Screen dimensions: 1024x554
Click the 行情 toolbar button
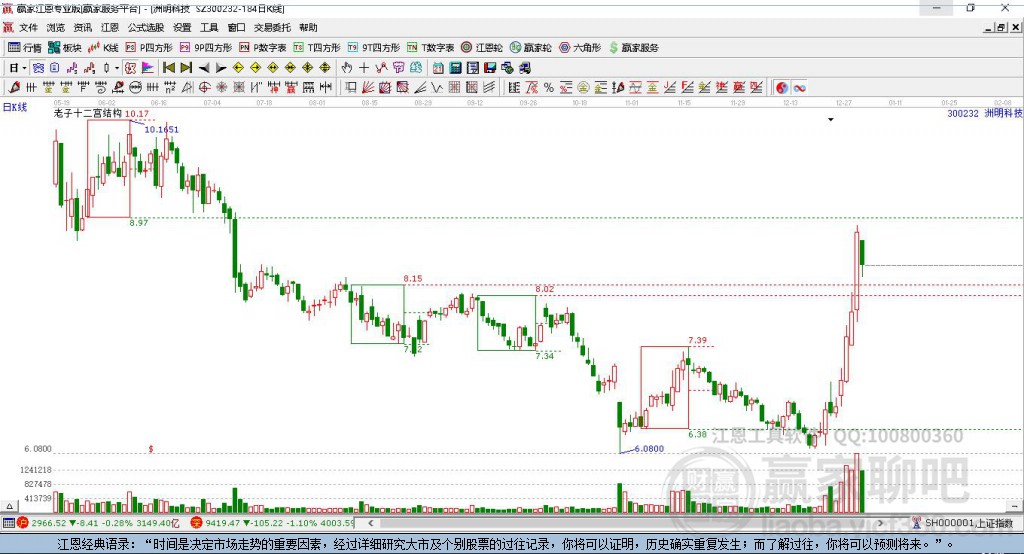point(24,48)
